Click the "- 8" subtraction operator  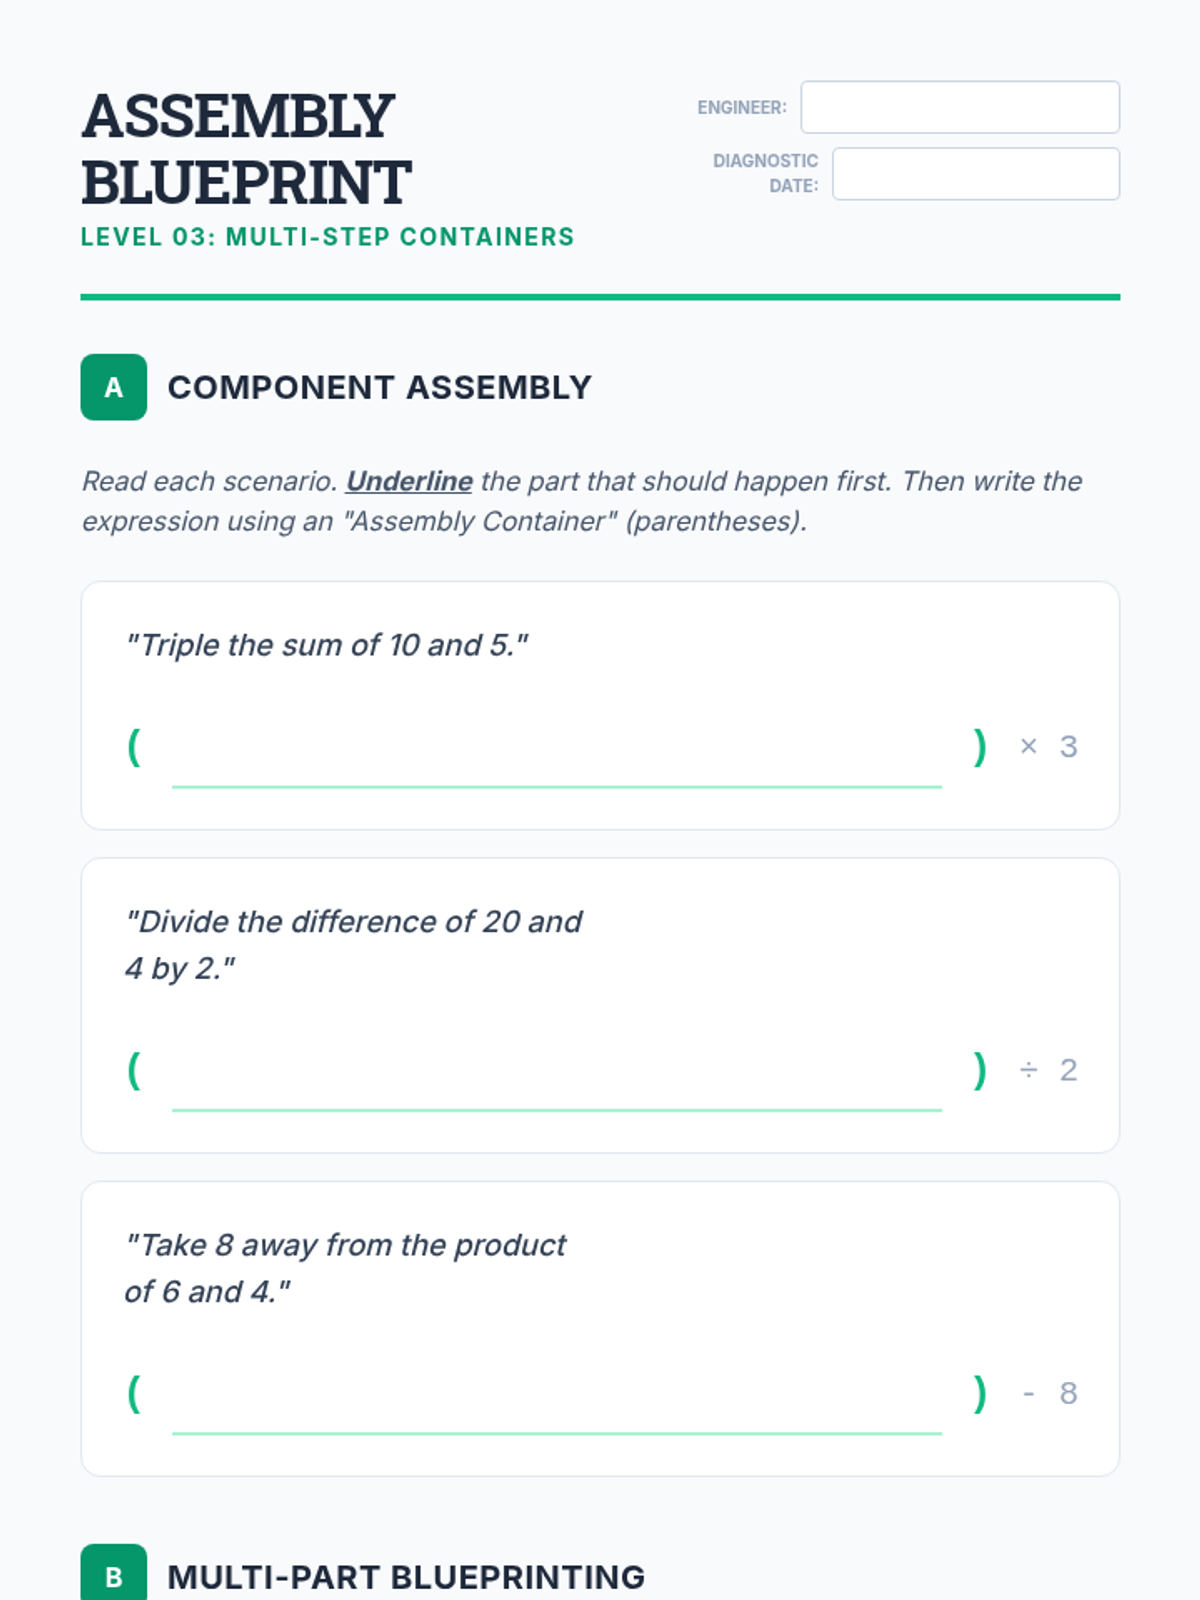[1049, 1393]
